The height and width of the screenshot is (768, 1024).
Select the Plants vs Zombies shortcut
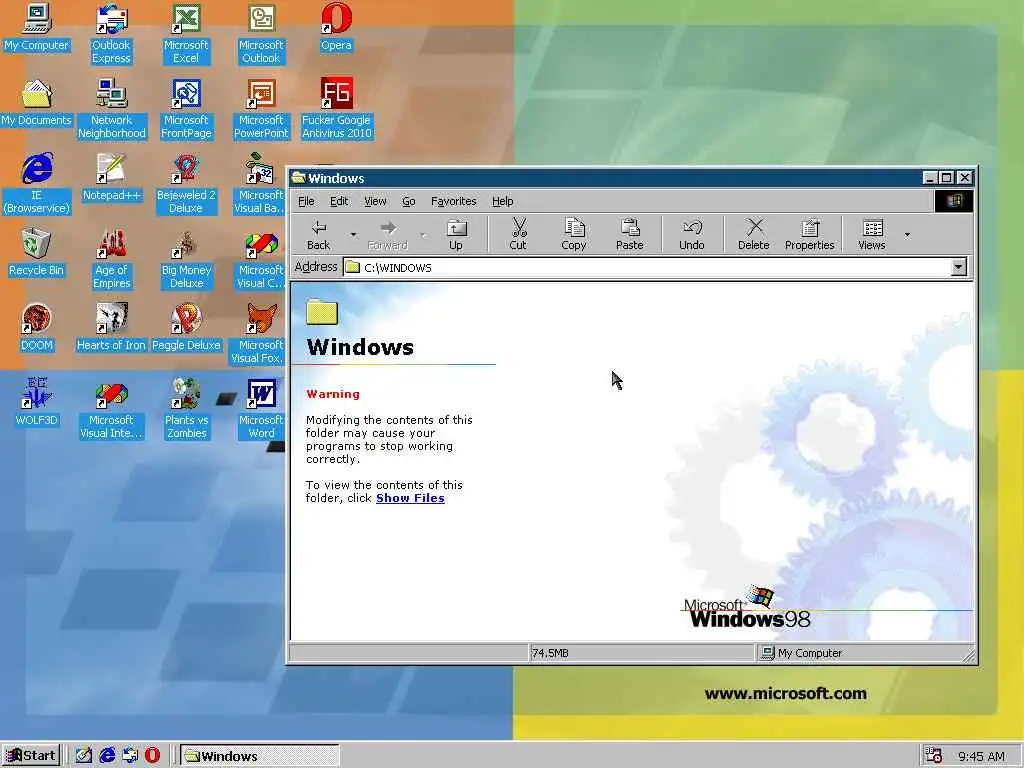click(x=186, y=409)
